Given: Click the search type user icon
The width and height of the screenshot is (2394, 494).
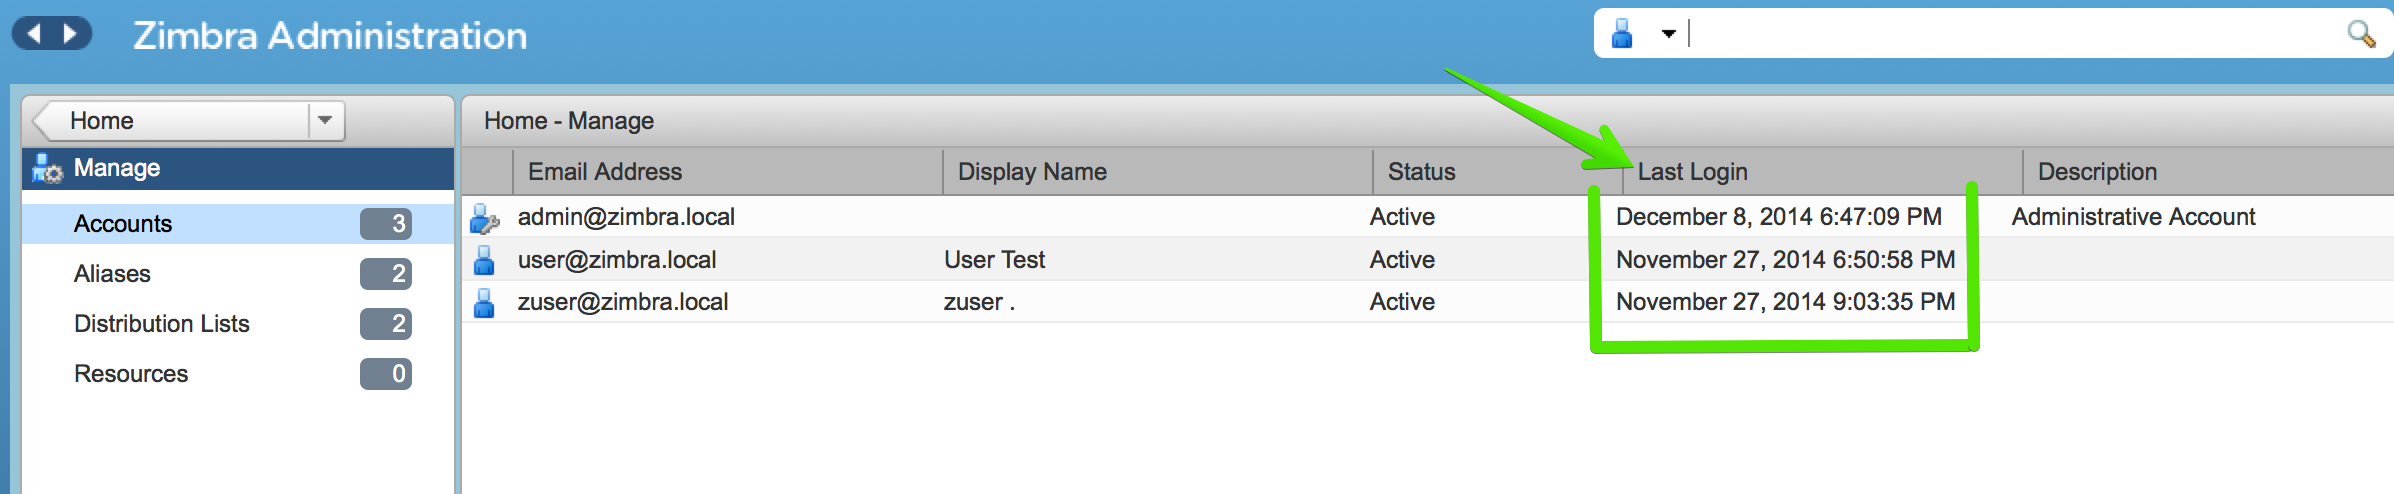Looking at the screenshot, I should [1622, 34].
